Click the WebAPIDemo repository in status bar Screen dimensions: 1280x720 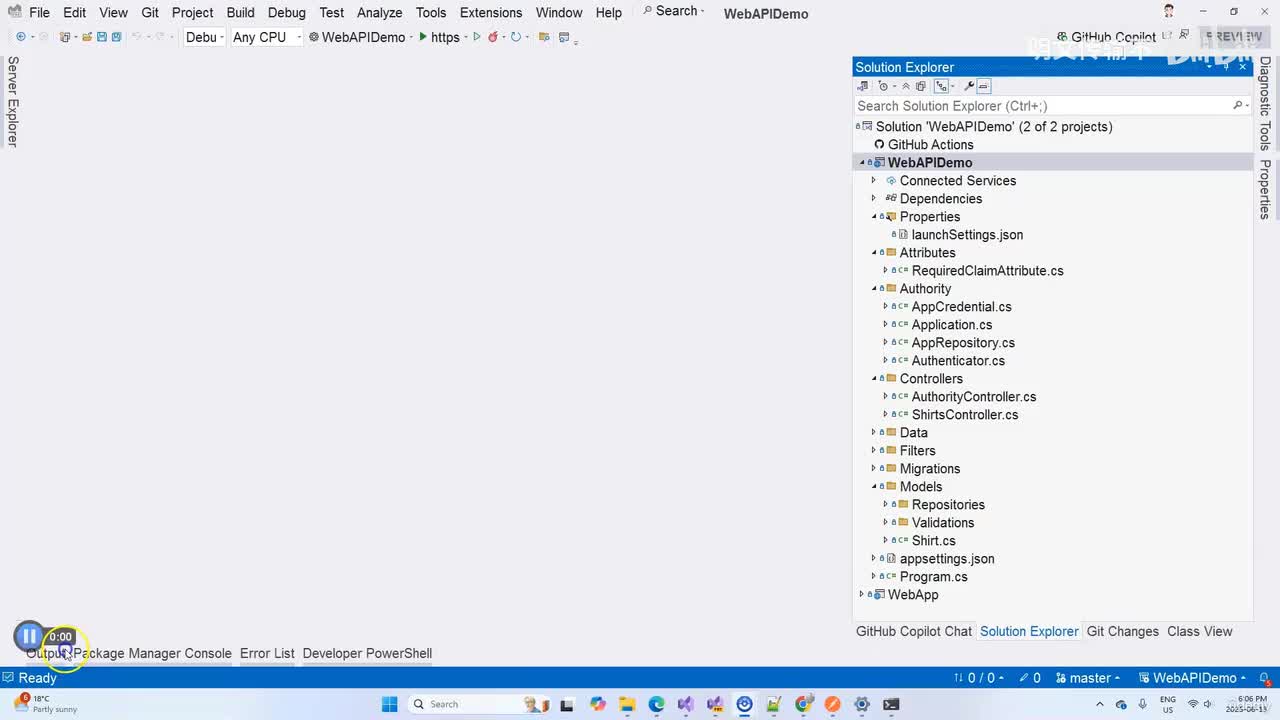pos(1194,678)
